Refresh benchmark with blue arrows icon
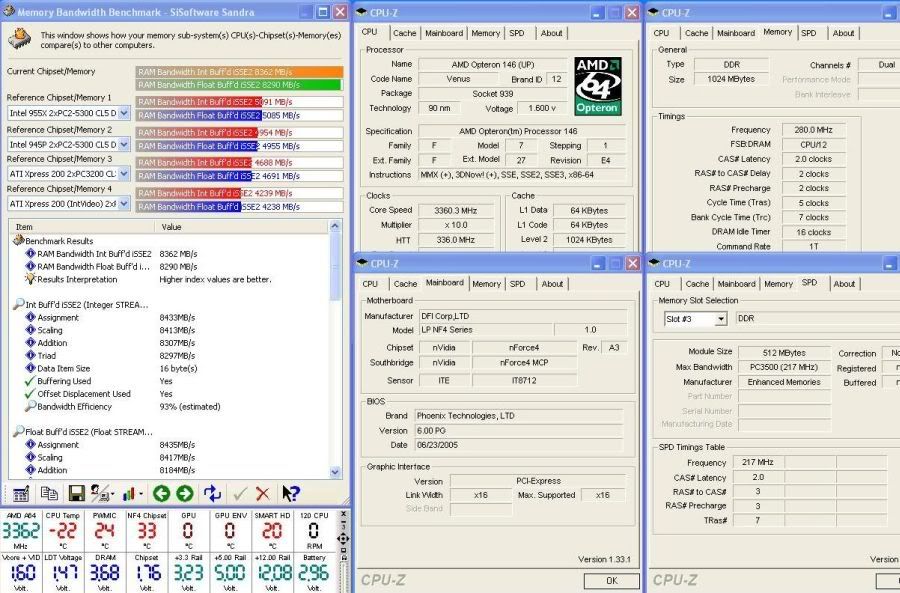 (x=212, y=493)
